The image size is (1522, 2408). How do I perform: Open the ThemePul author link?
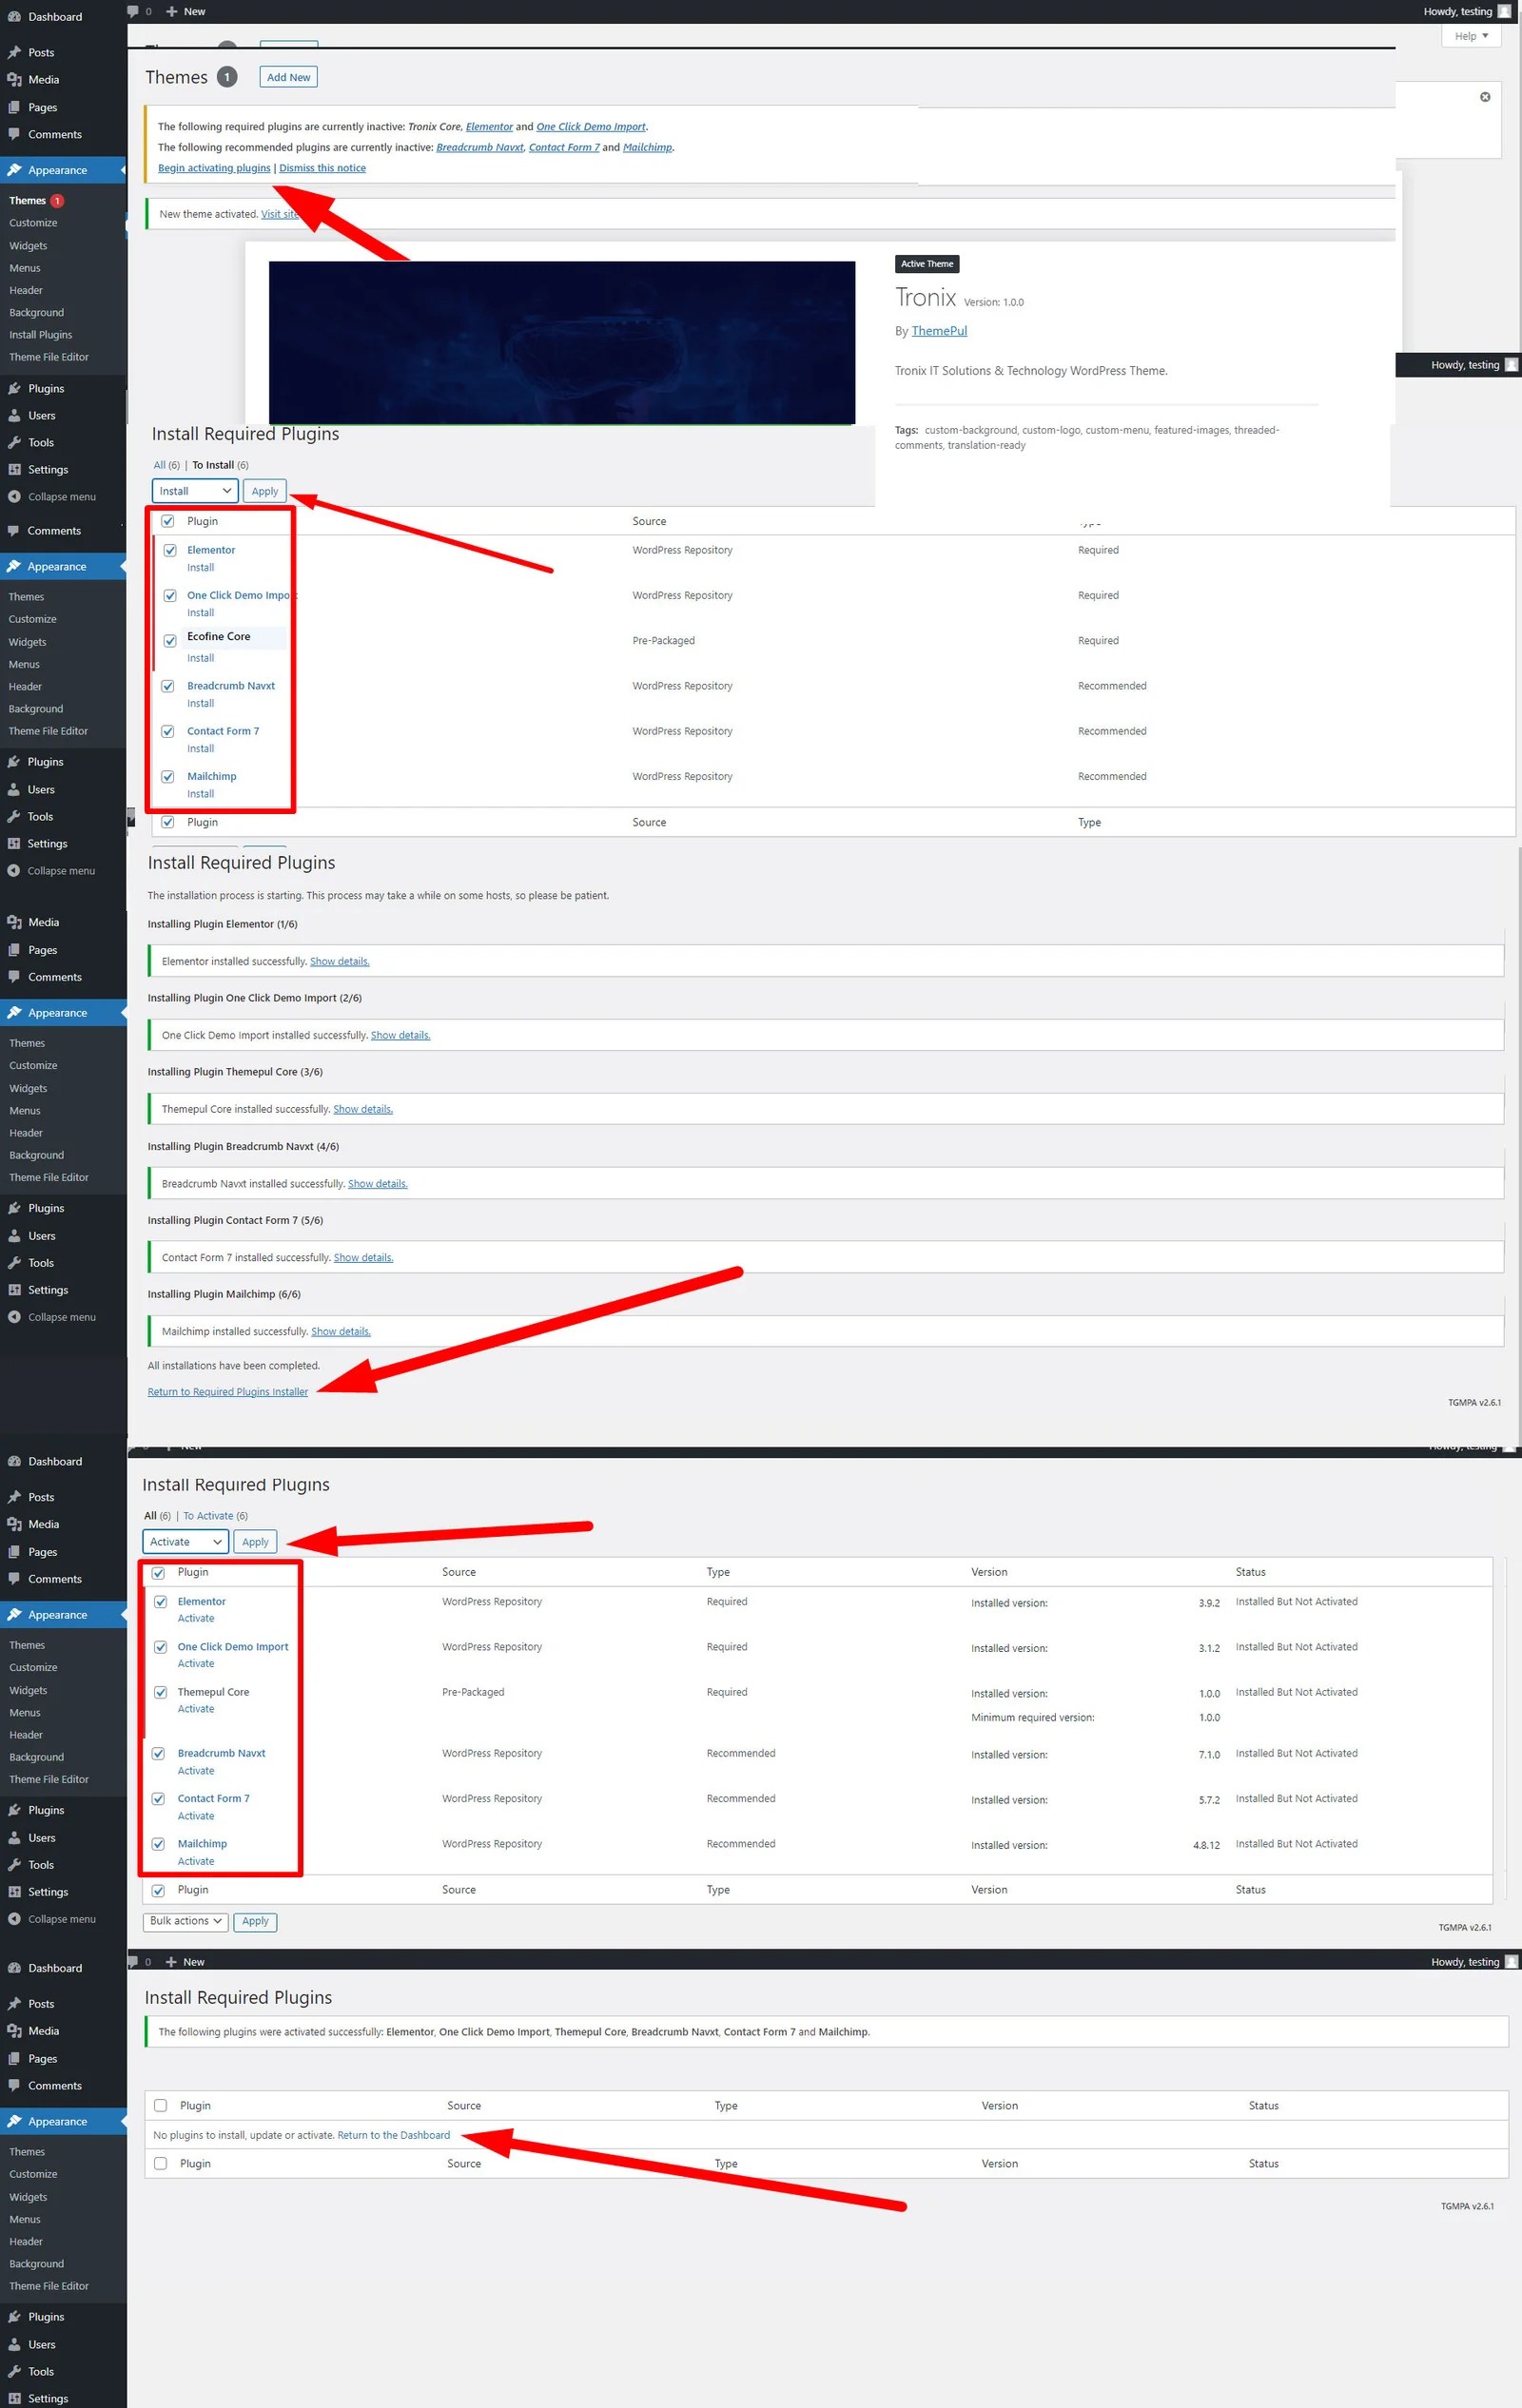tap(939, 331)
